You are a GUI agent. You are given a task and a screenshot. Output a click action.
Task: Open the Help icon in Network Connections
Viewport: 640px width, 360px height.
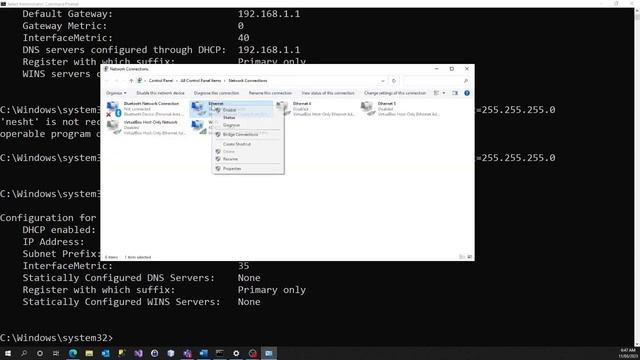coord(467,93)
